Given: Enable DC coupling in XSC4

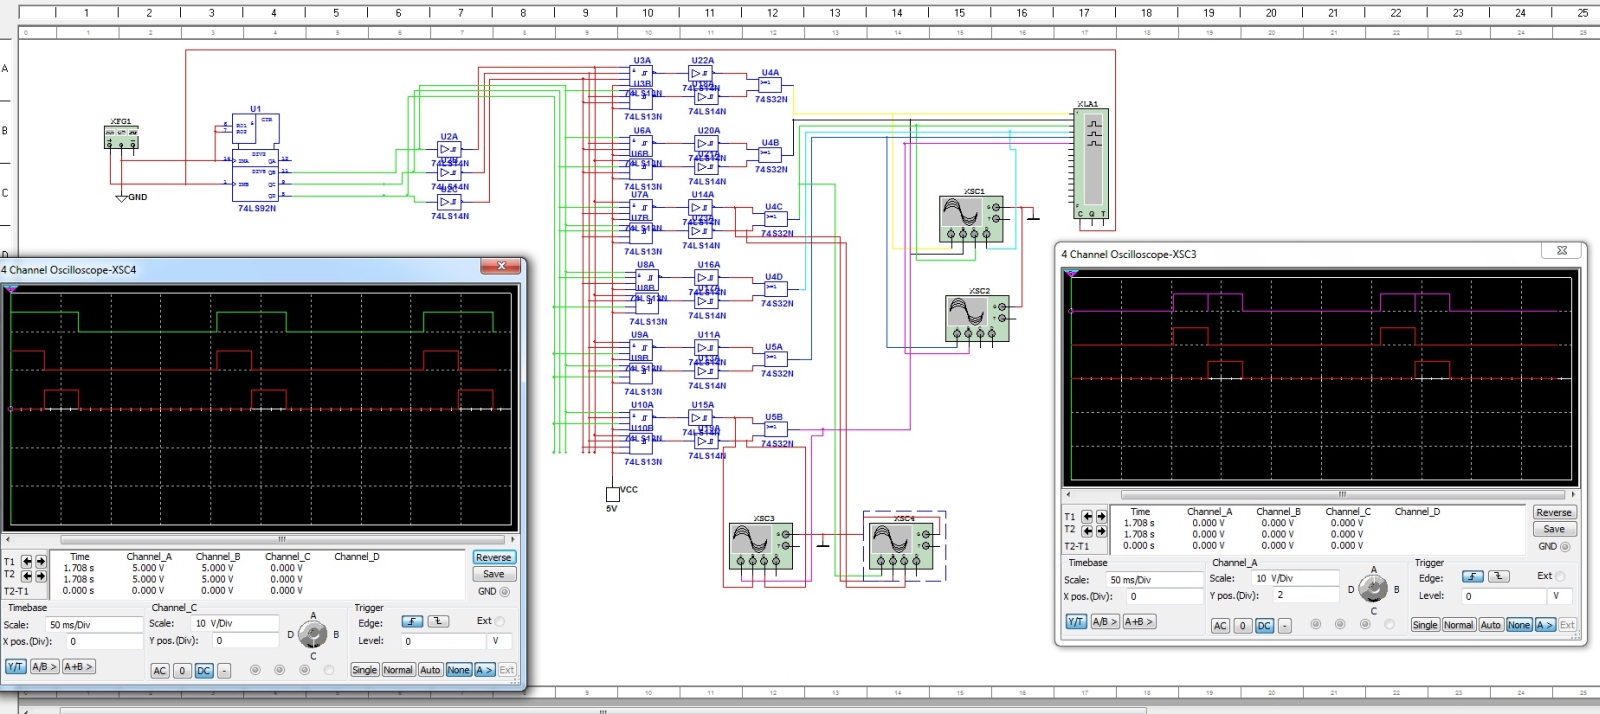Looking at the screenshot, I should (x=204, y=671).
